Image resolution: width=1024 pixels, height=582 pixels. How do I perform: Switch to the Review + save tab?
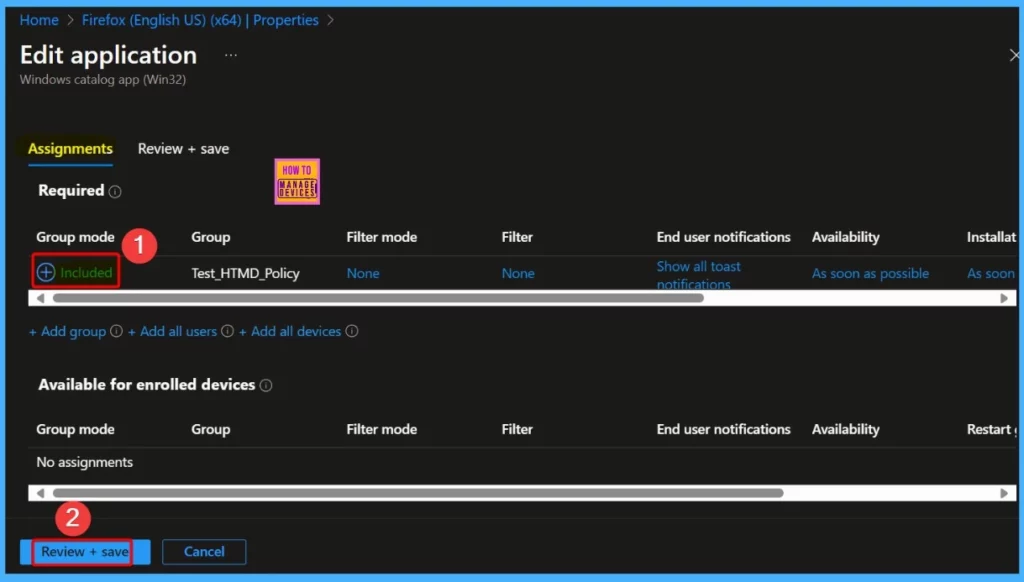pyautogui.click(x=183, y=149)
